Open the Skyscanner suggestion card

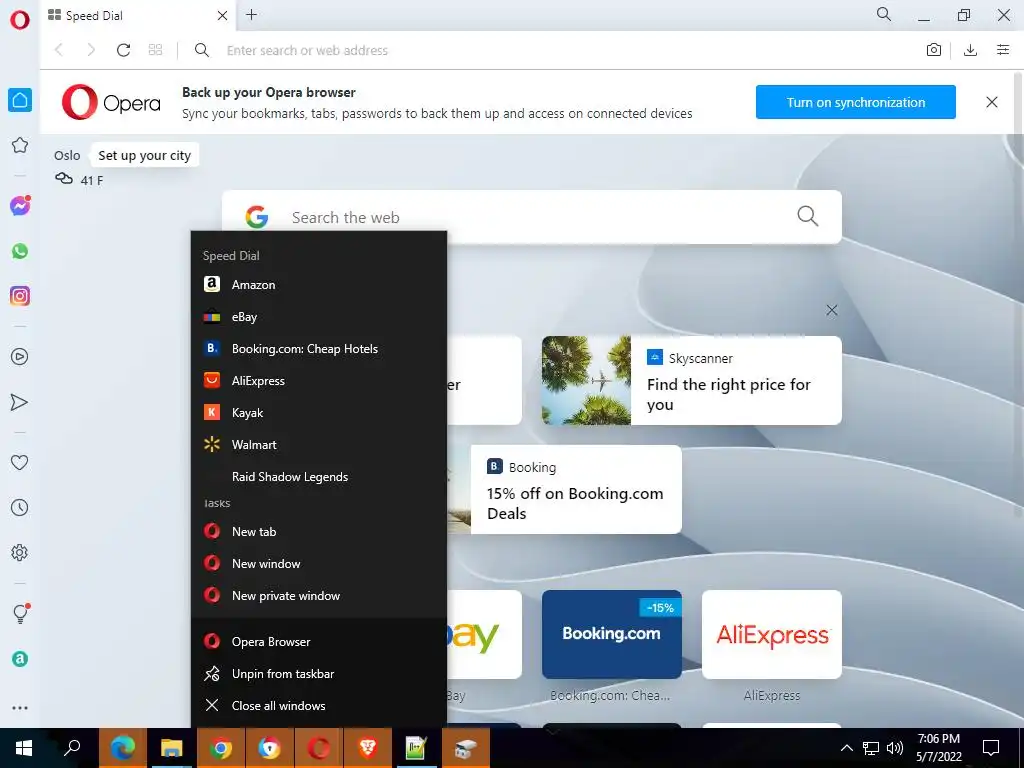click(x=692, y=380)
